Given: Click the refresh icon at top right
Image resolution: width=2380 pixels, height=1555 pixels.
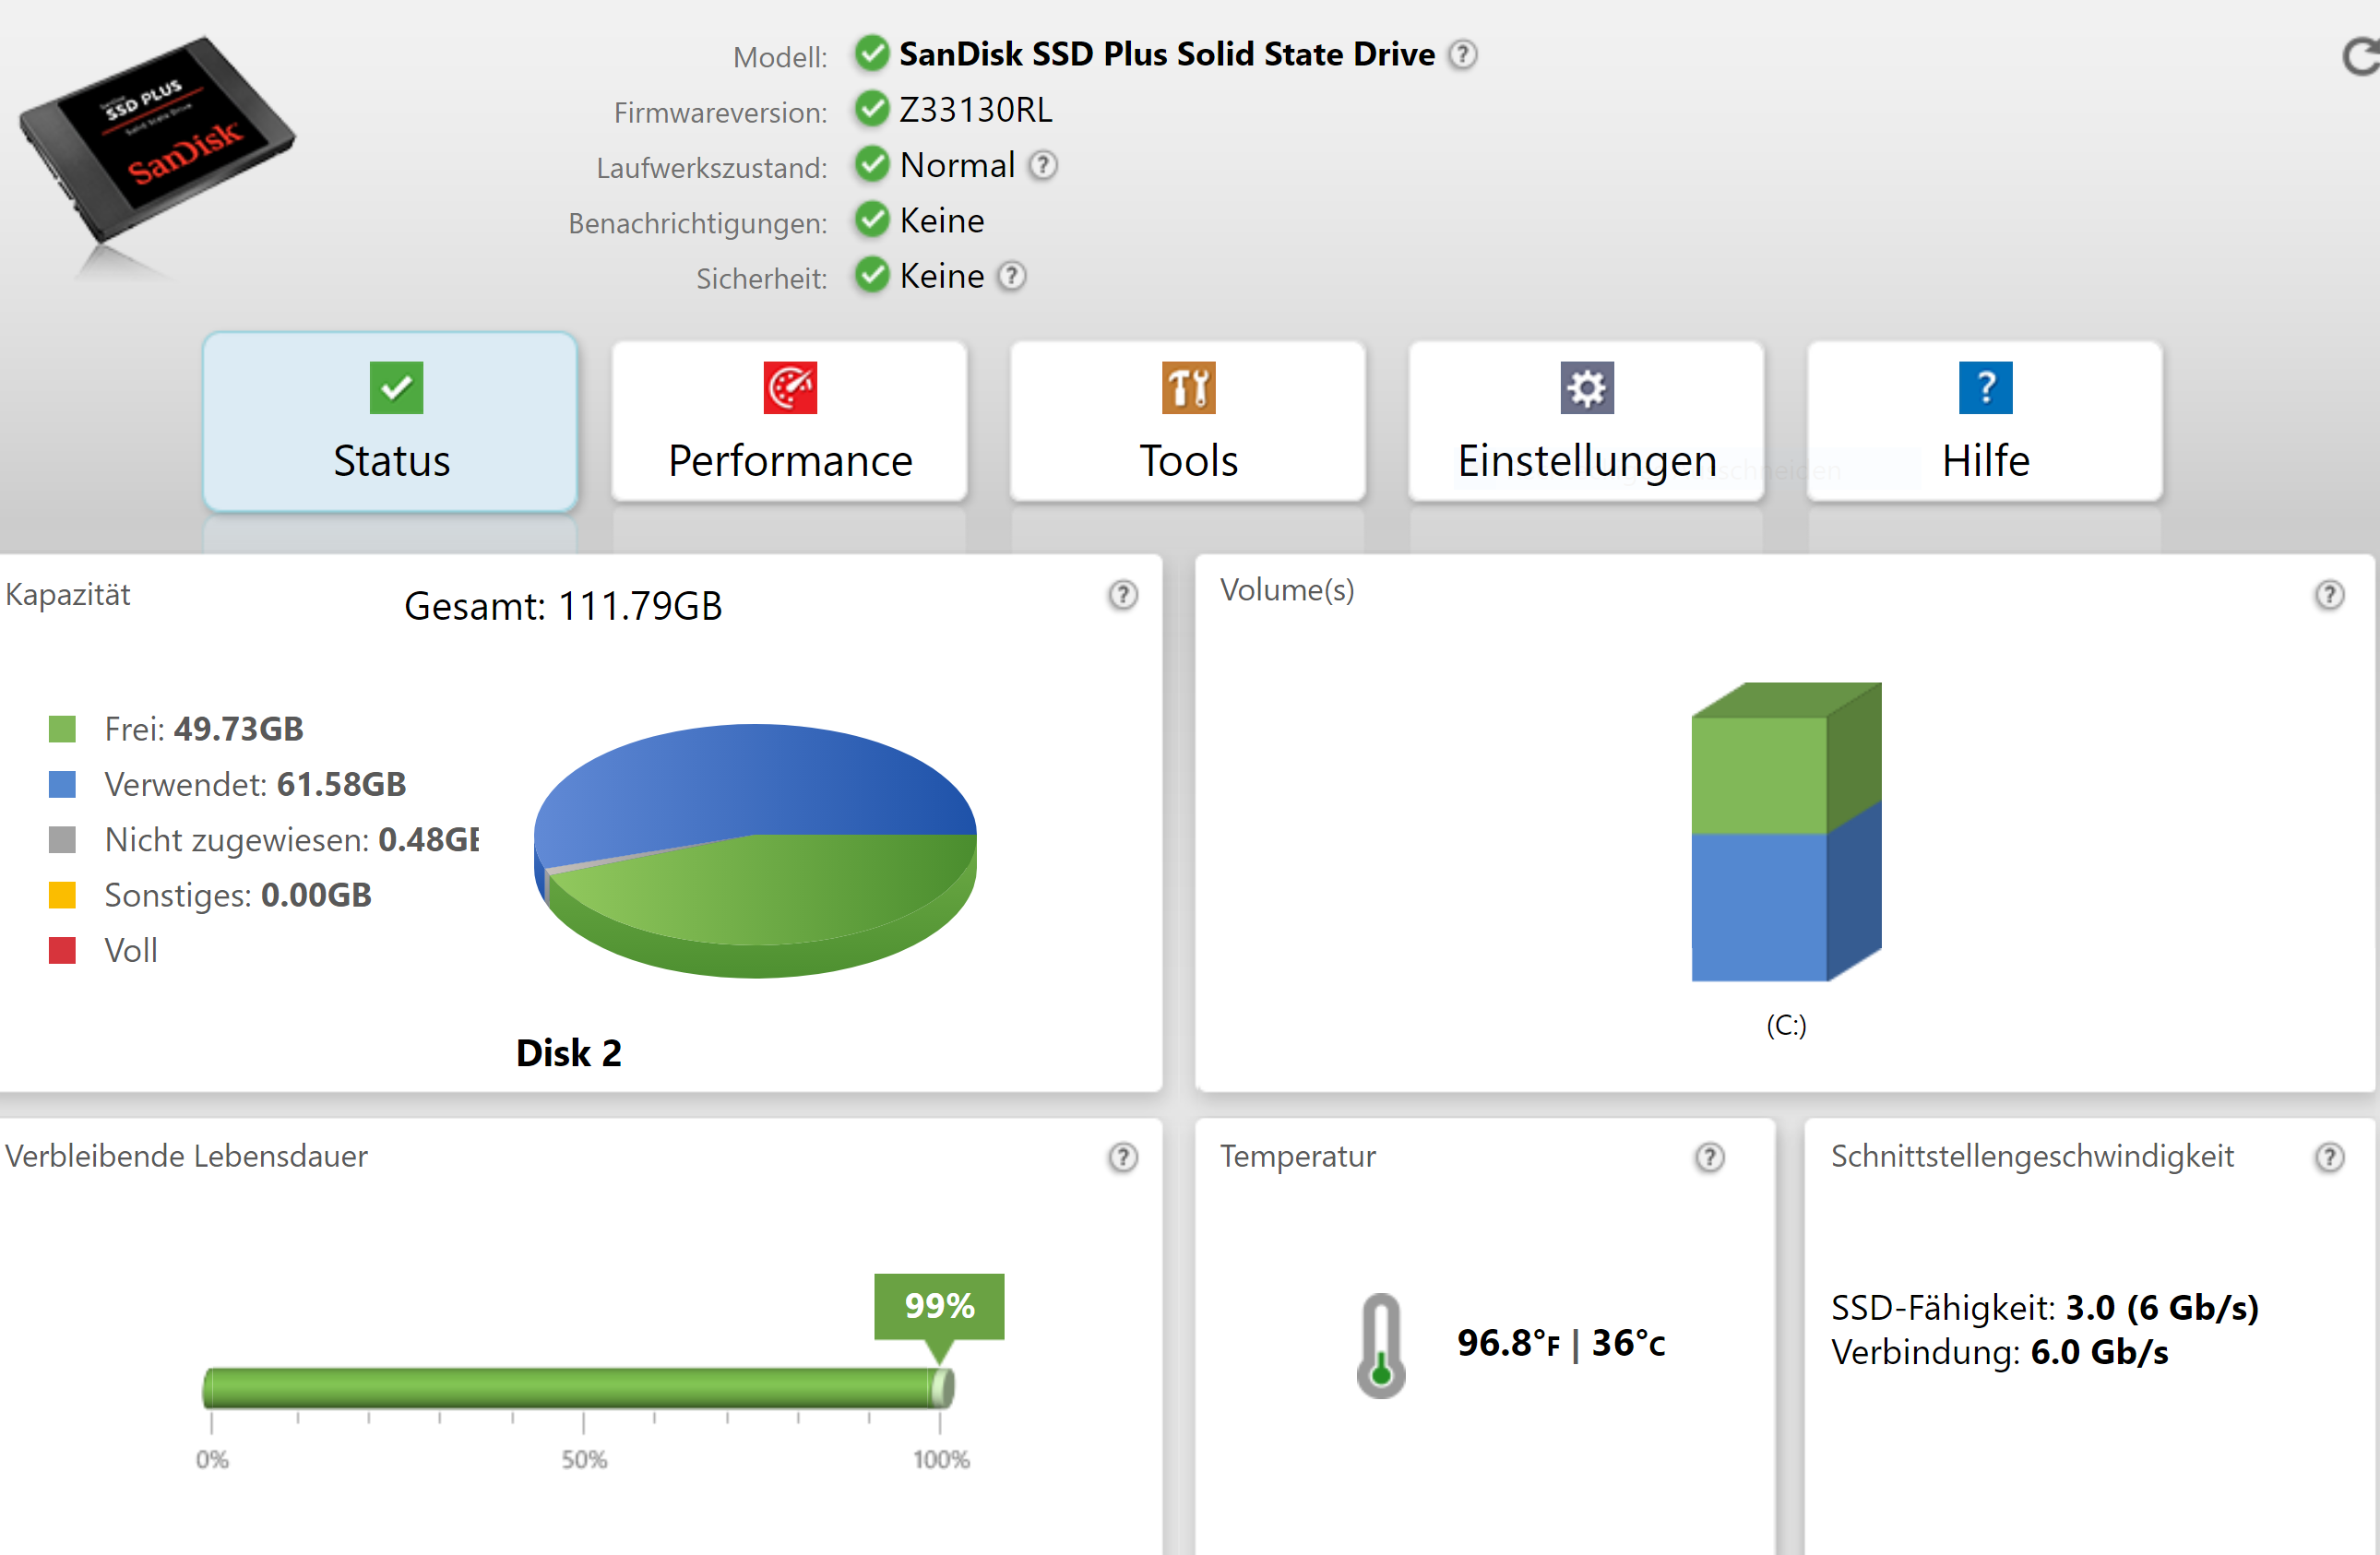Looking at the screenshot, I should click(x=2360, y=57).
